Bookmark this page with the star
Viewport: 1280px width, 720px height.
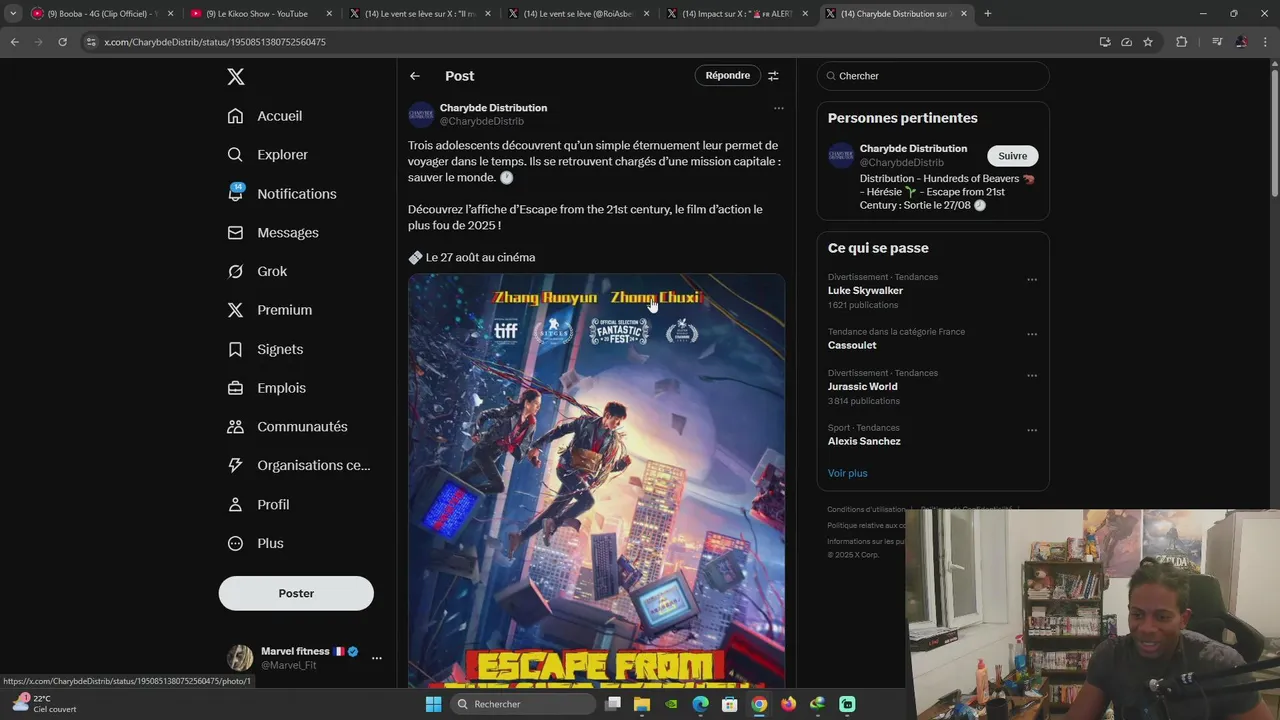click(x=1148, y=42)
